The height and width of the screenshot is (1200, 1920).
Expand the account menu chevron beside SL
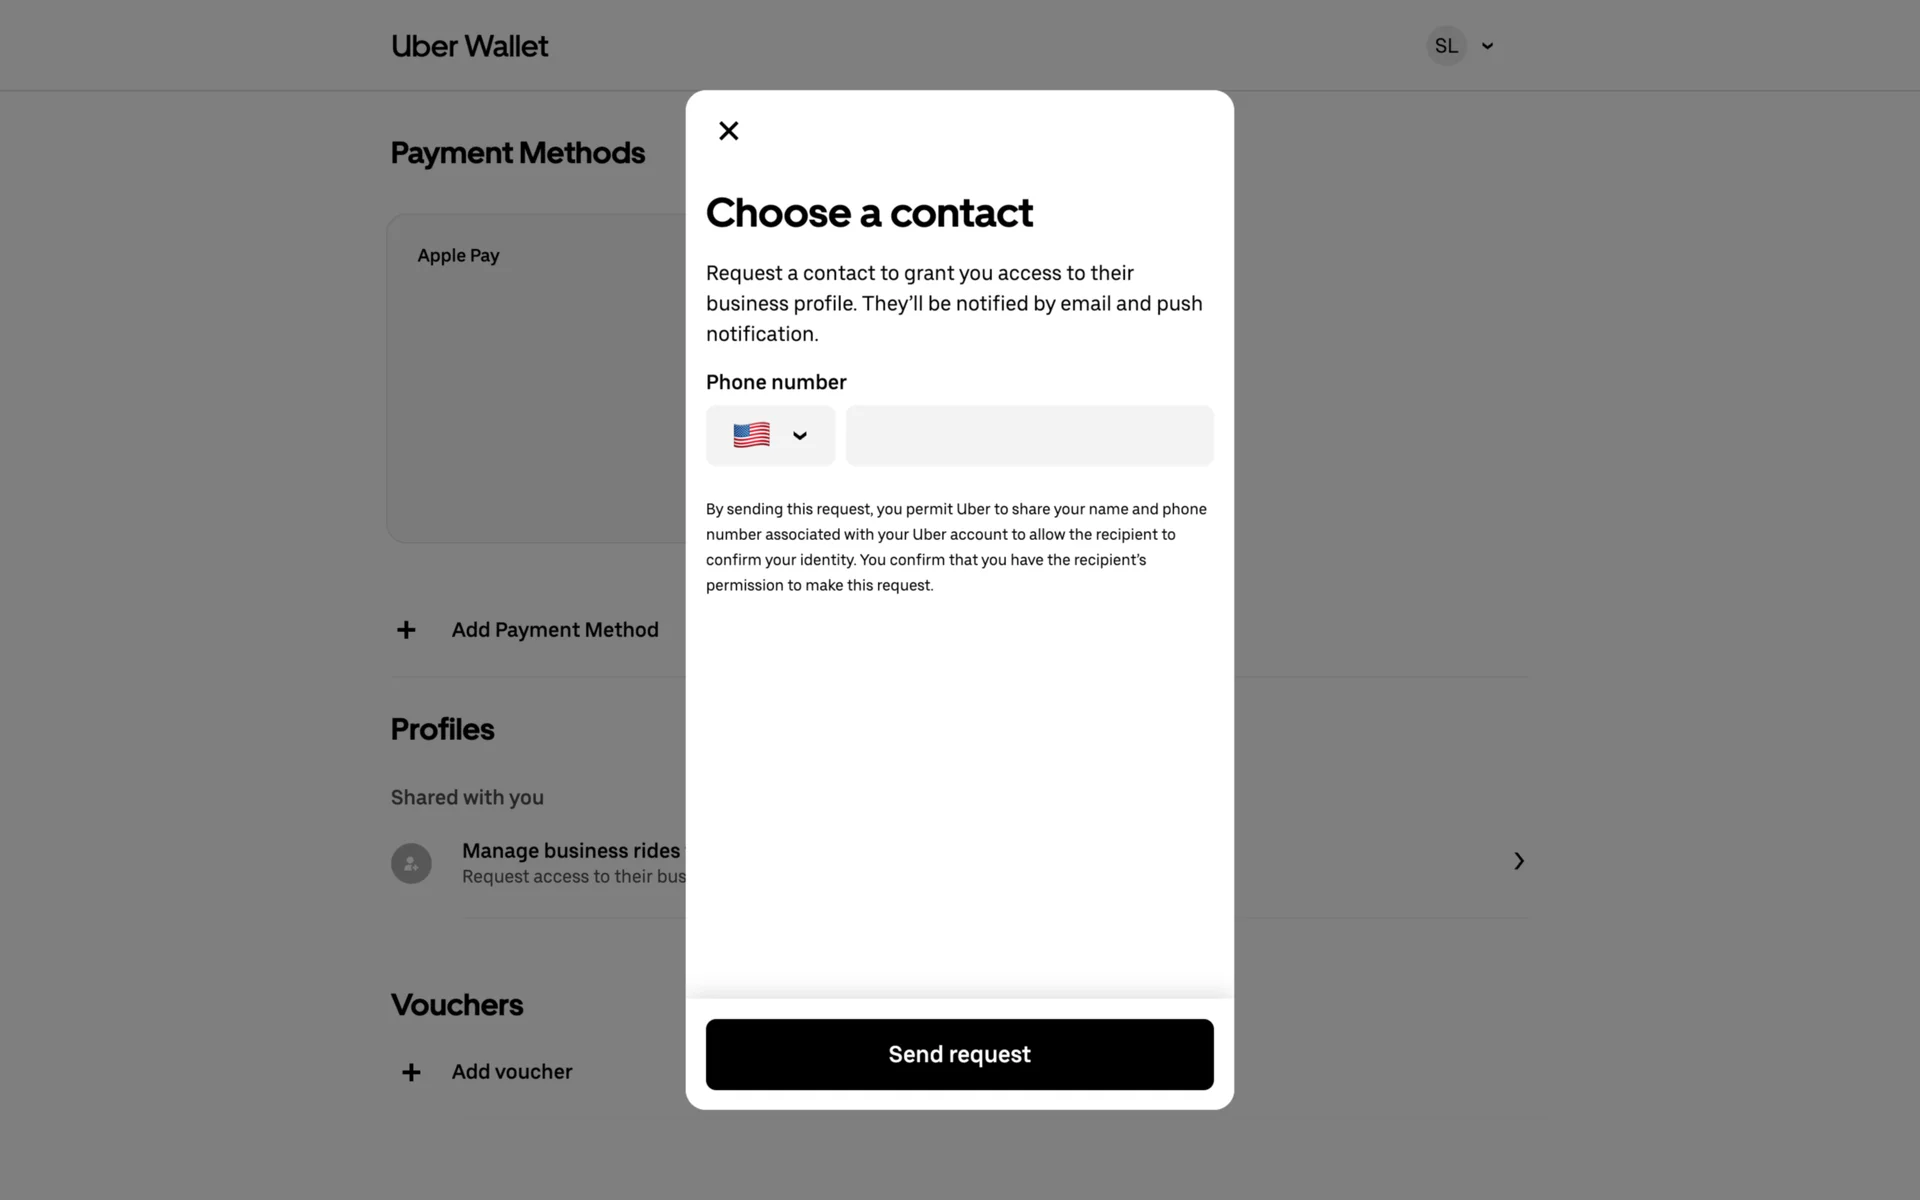pyautogui.click(x=1487, y=46)
